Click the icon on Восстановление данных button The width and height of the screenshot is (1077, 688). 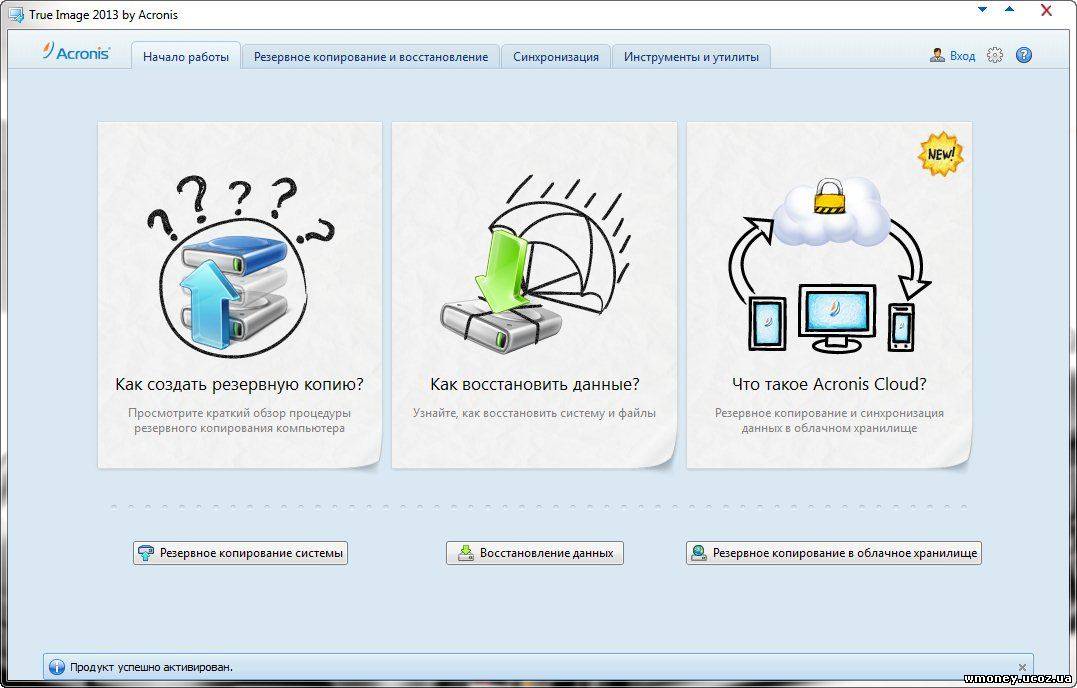point(466,553)
